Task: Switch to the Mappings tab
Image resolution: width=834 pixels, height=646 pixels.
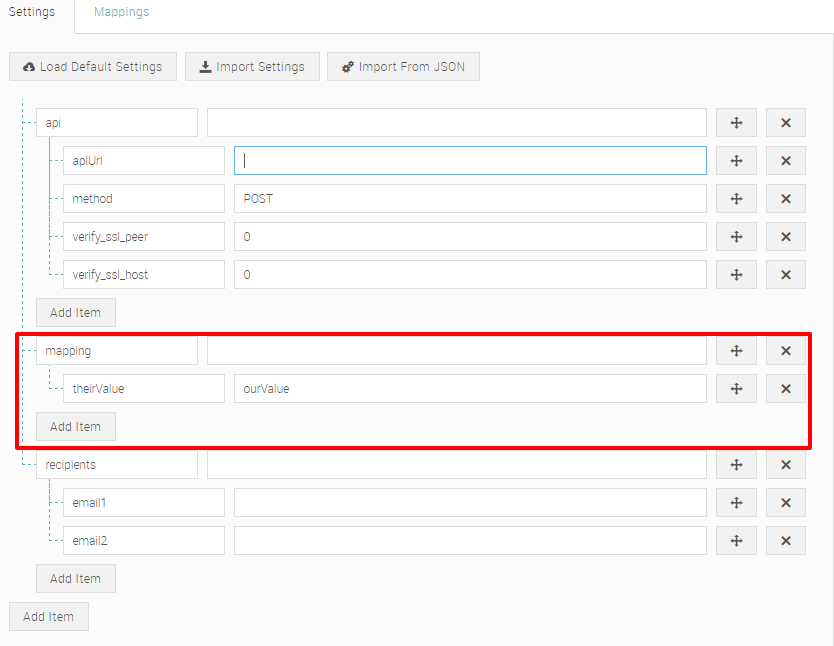Action: pyautogui.click(x=121, y=12)
